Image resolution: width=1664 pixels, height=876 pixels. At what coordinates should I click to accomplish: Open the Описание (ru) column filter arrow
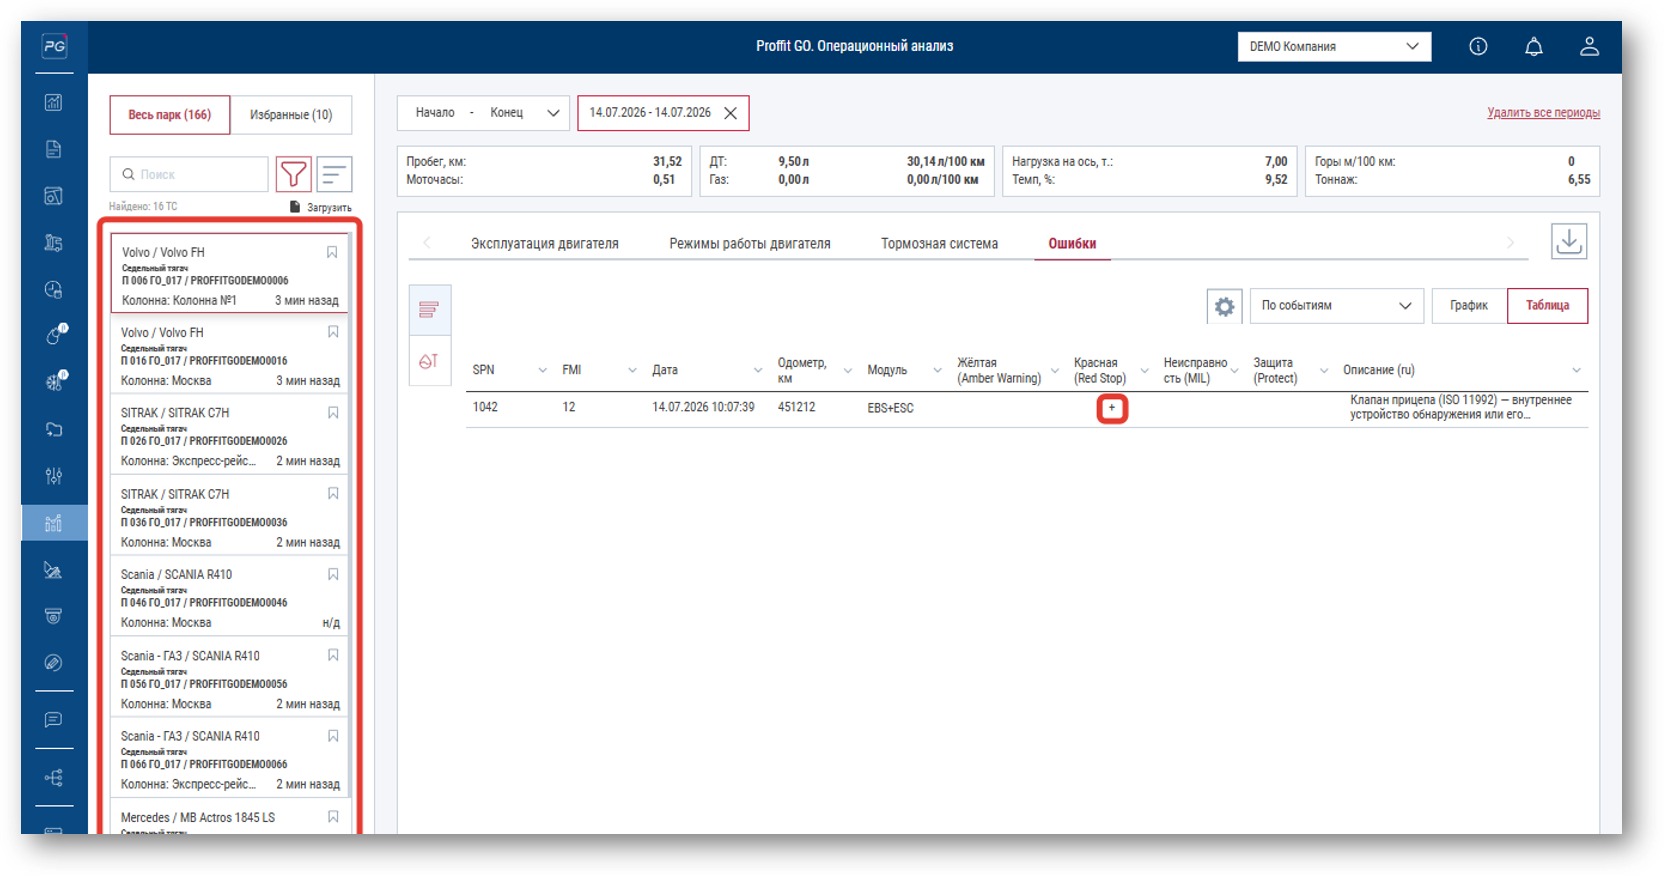[x=1577, y=371]
